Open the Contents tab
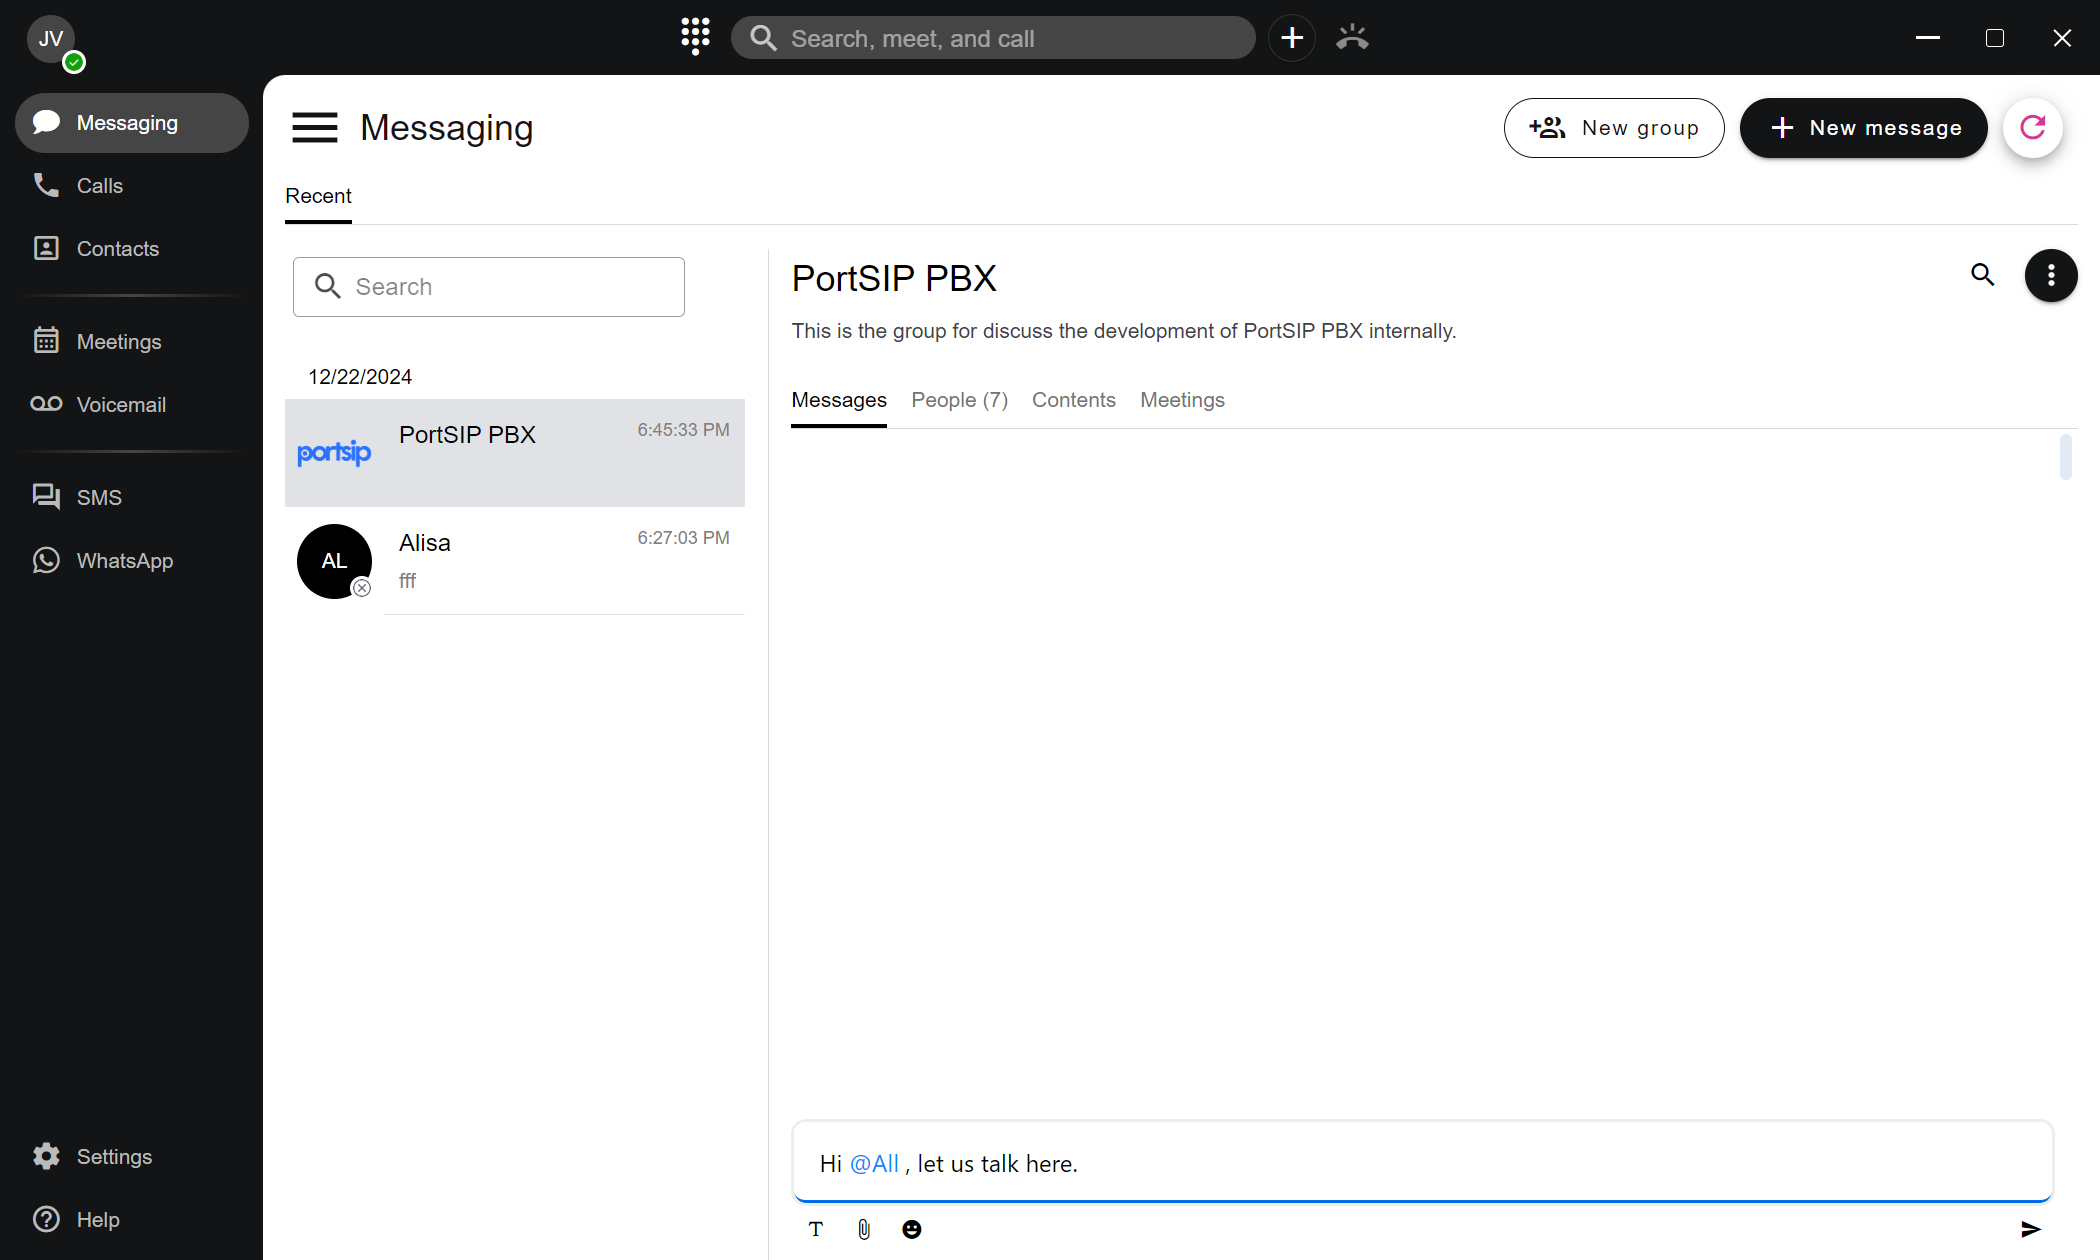Screen dimensions: 2100x1260 tap(1073, 400)
